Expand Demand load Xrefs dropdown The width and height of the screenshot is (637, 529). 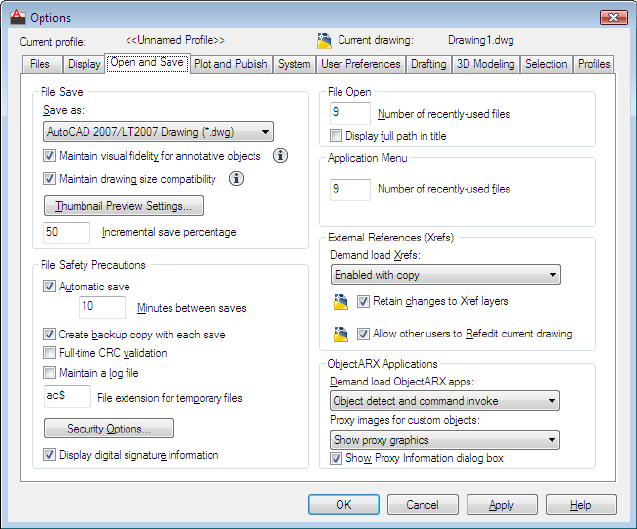point(446,275)
